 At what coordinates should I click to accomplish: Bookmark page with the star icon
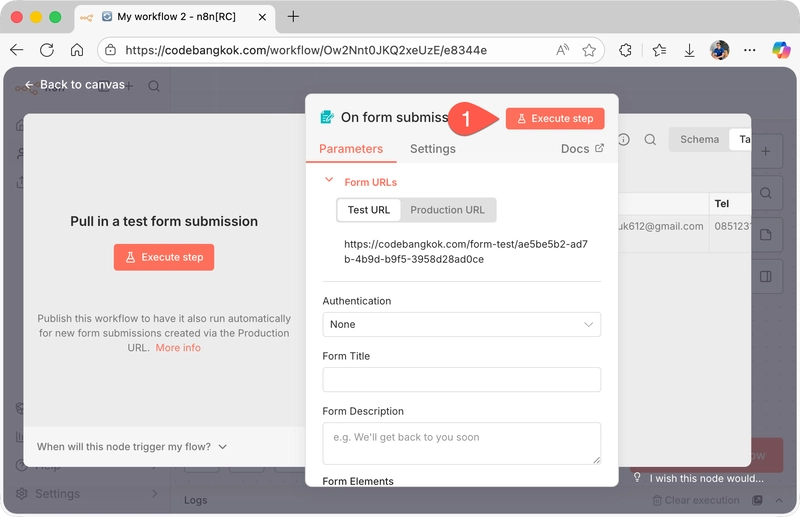(x=589, y=50)
